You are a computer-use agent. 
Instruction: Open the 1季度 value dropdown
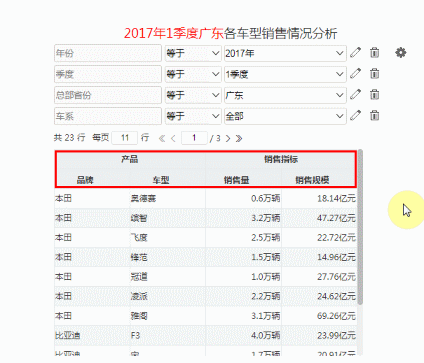pos(285,74)
